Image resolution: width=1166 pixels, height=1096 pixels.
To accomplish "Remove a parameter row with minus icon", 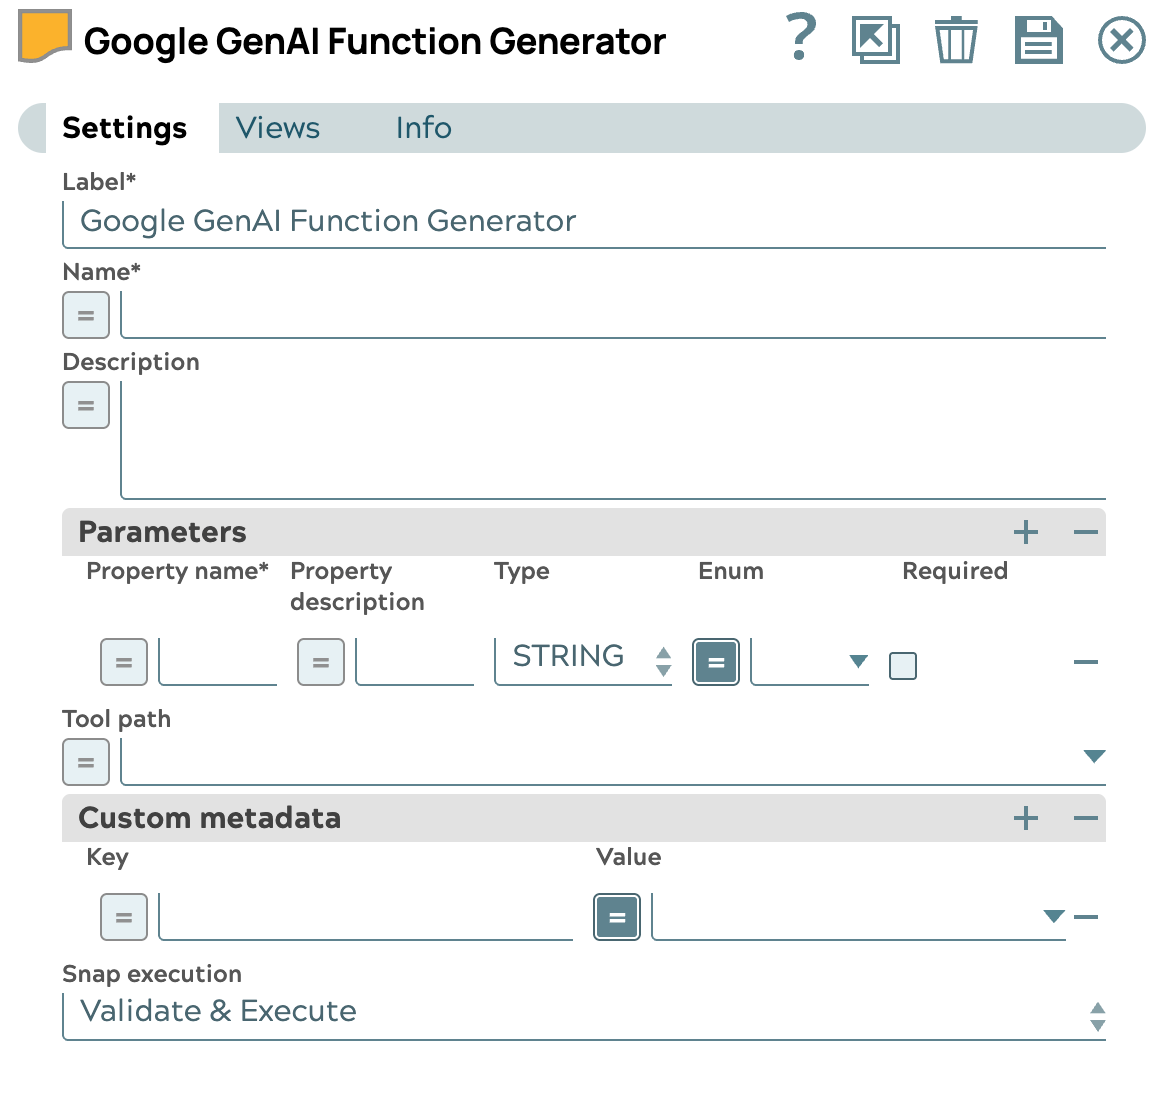I will coord(1085,661).
